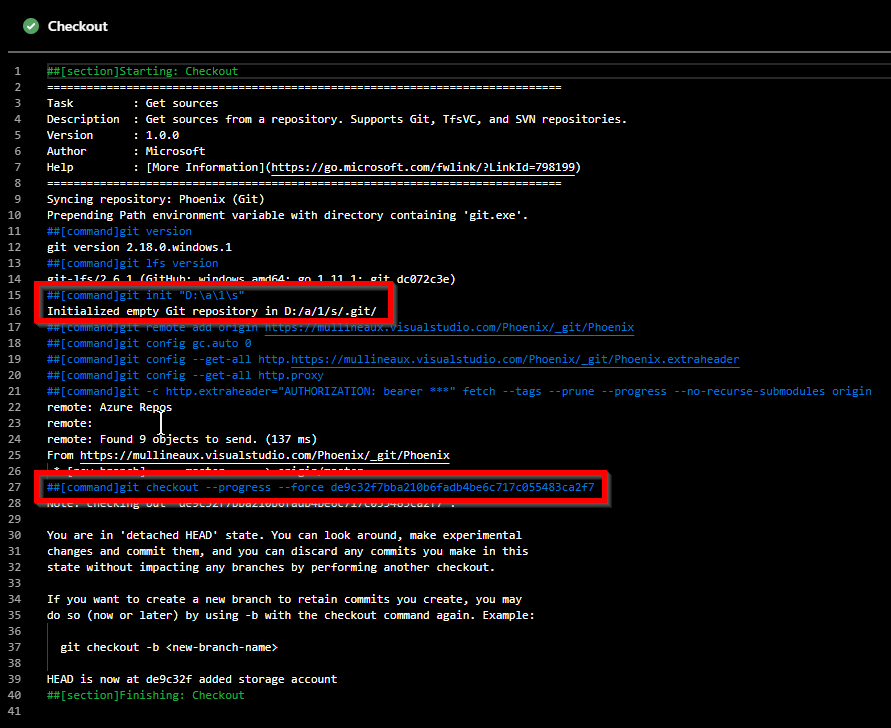The height and width of the screenshot is (728, 891).
Task: Click the "git checkout -b <new-branch-name>" example
Action: pos(168,647)
